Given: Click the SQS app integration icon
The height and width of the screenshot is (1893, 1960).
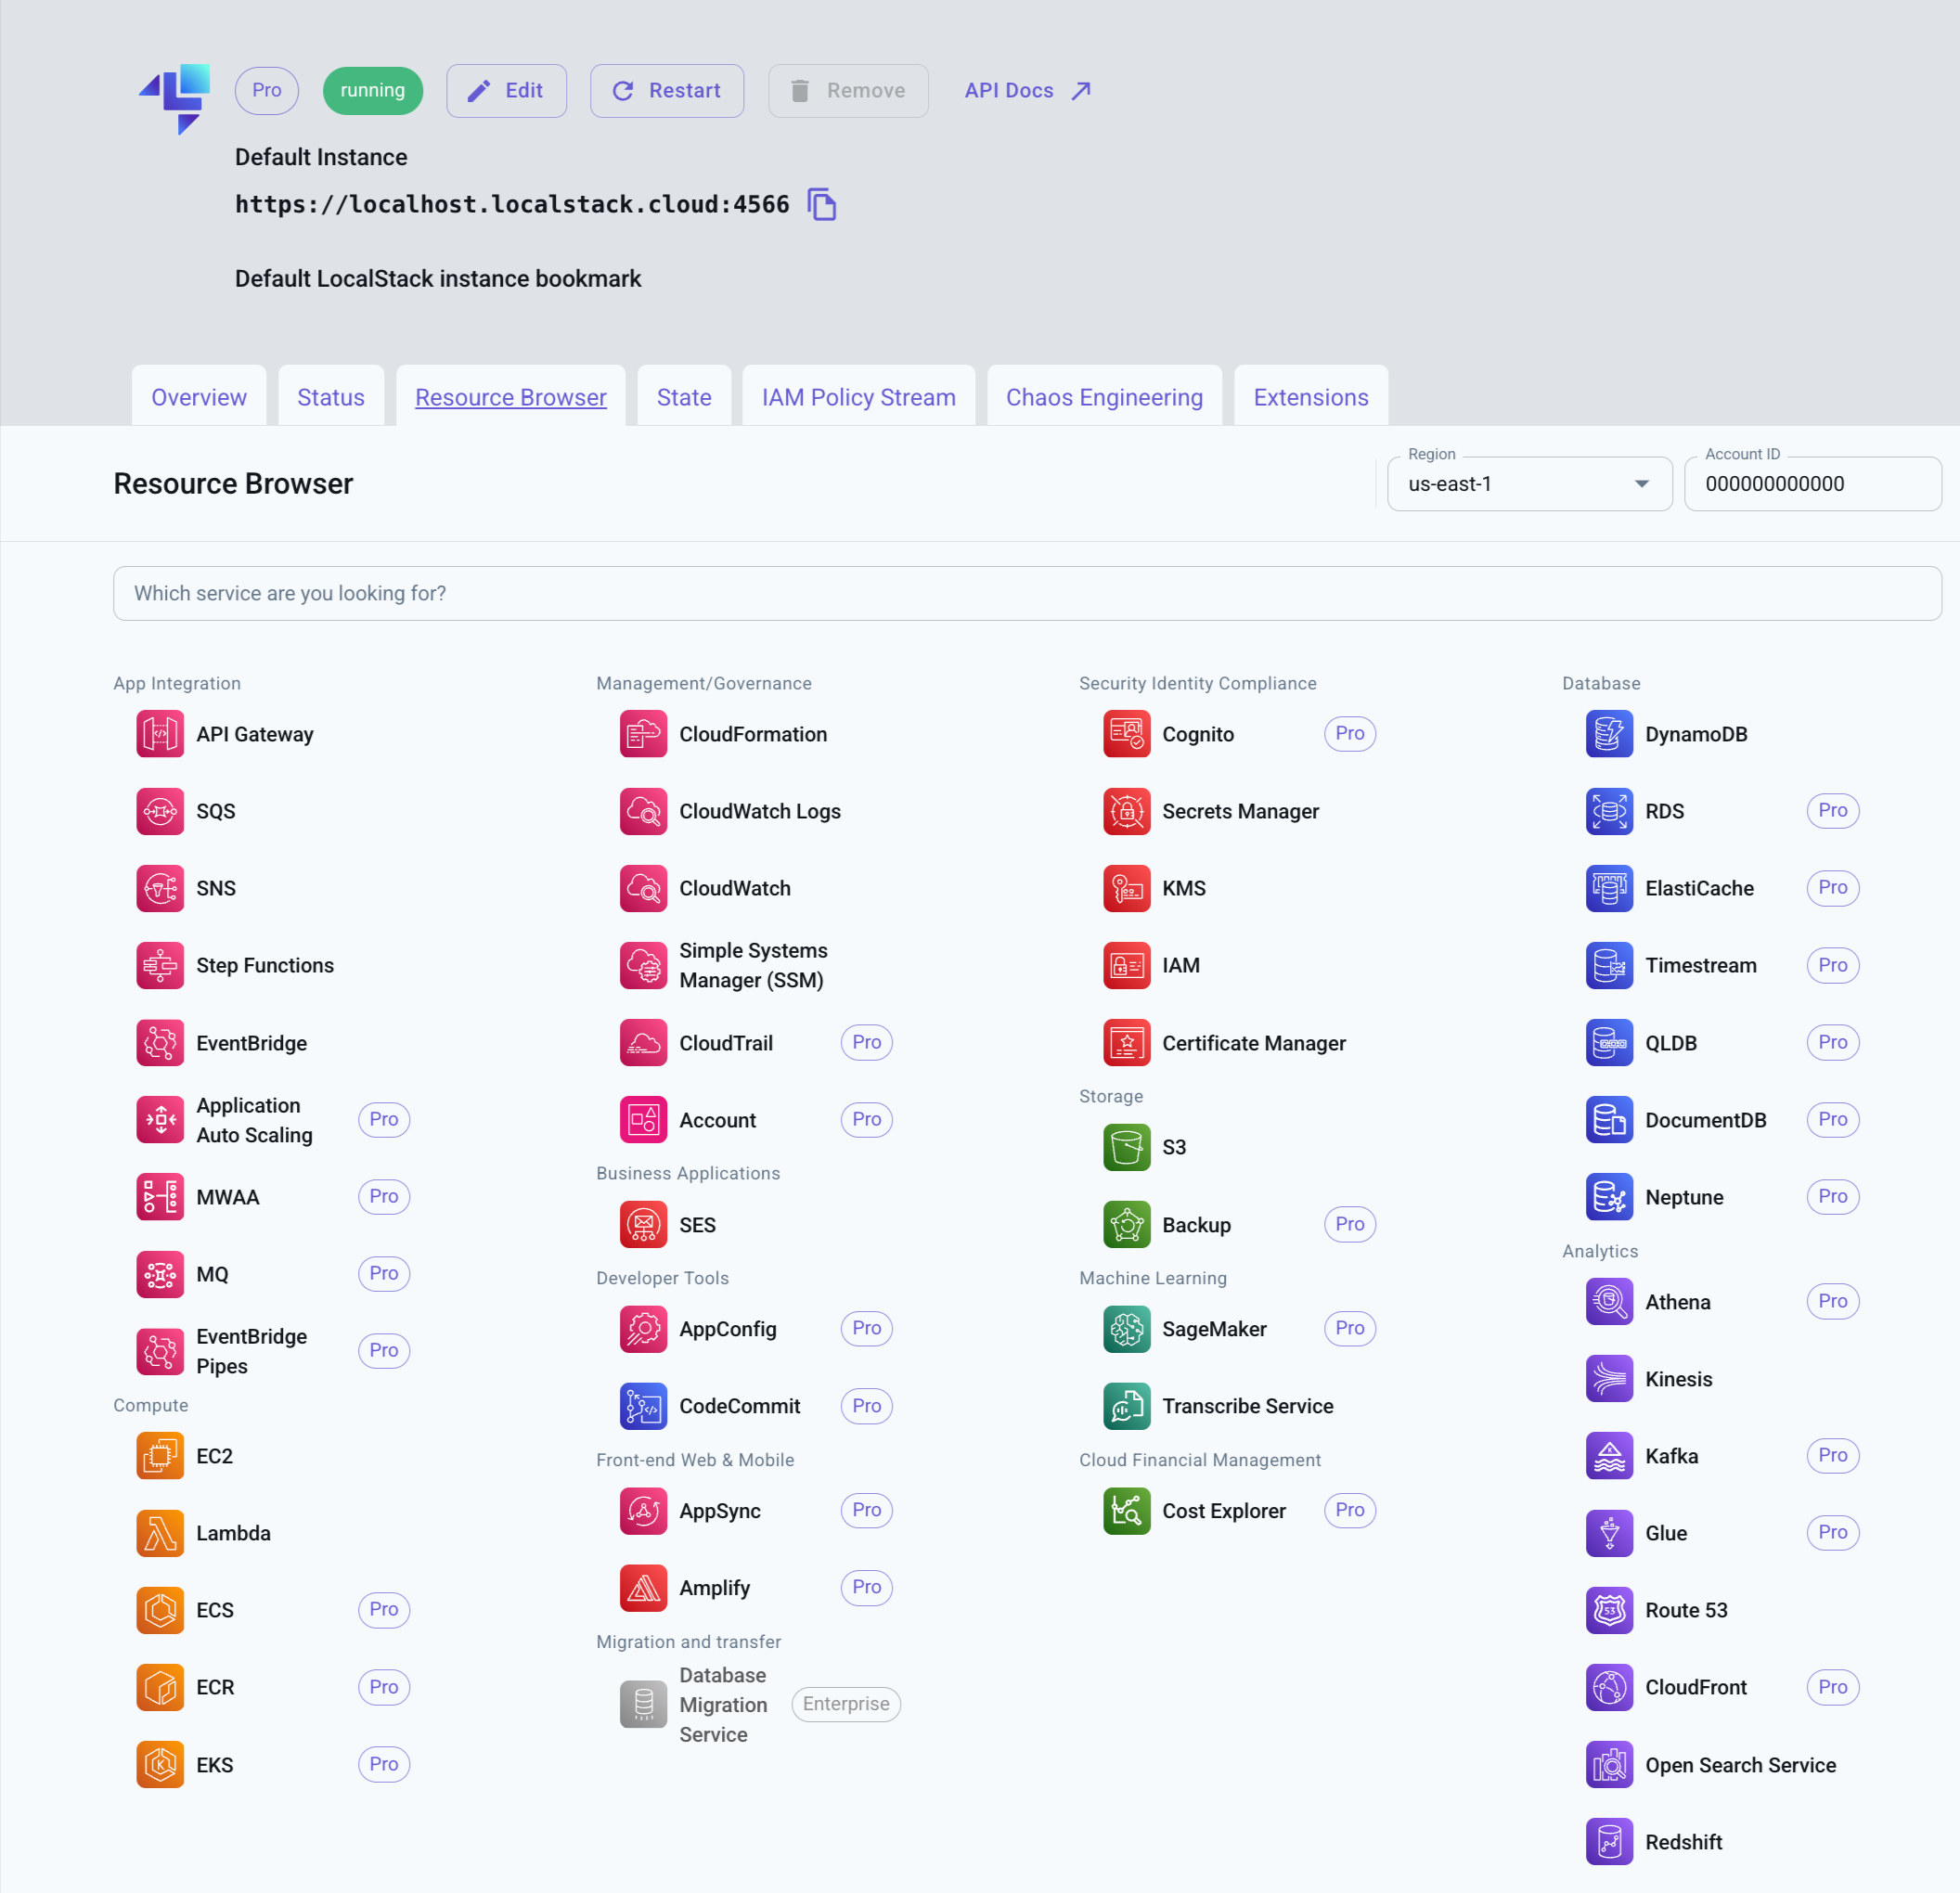Looking at the screenshot, I should [158, 812].
